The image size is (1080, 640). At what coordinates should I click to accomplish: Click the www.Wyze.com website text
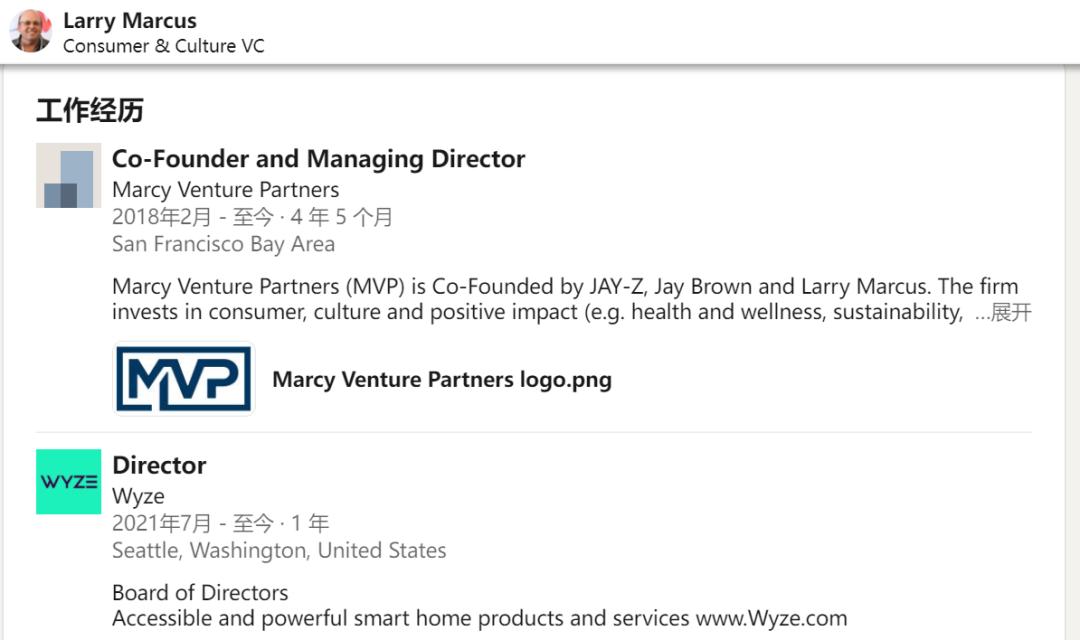point(771,618)
